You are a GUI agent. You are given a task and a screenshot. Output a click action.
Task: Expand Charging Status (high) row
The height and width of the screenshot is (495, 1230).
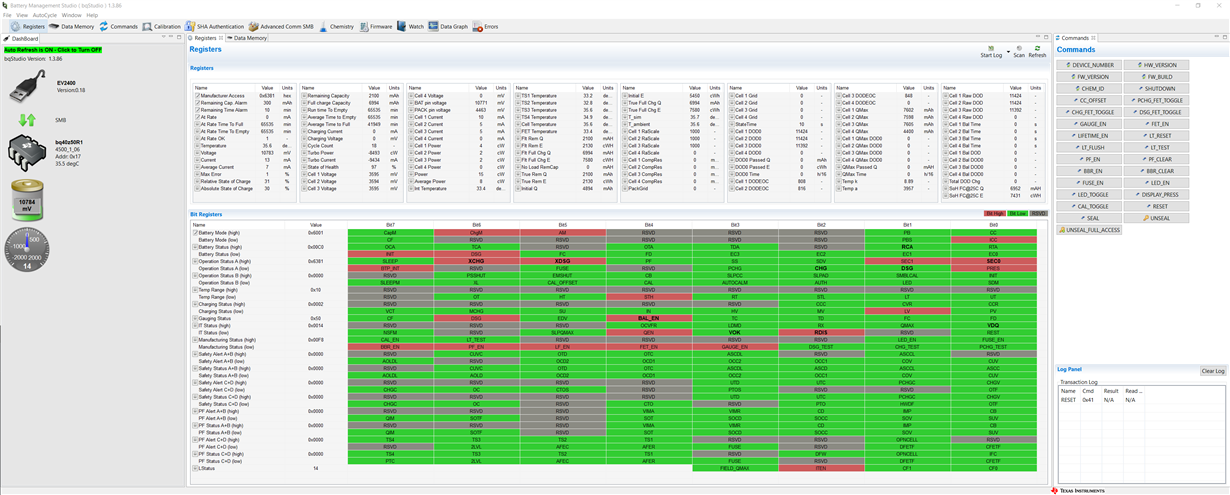(x=196, y=304)
